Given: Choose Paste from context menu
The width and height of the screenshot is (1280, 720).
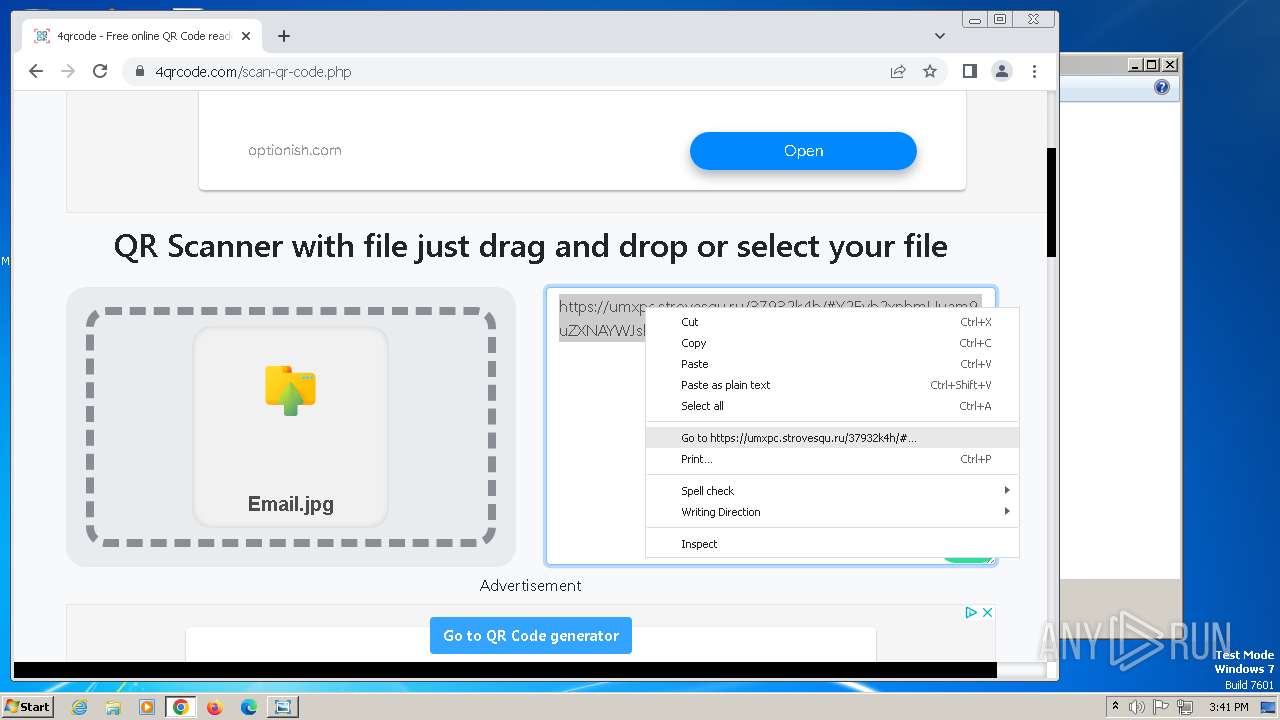Looking at the screenshot, I should [832, 364].
